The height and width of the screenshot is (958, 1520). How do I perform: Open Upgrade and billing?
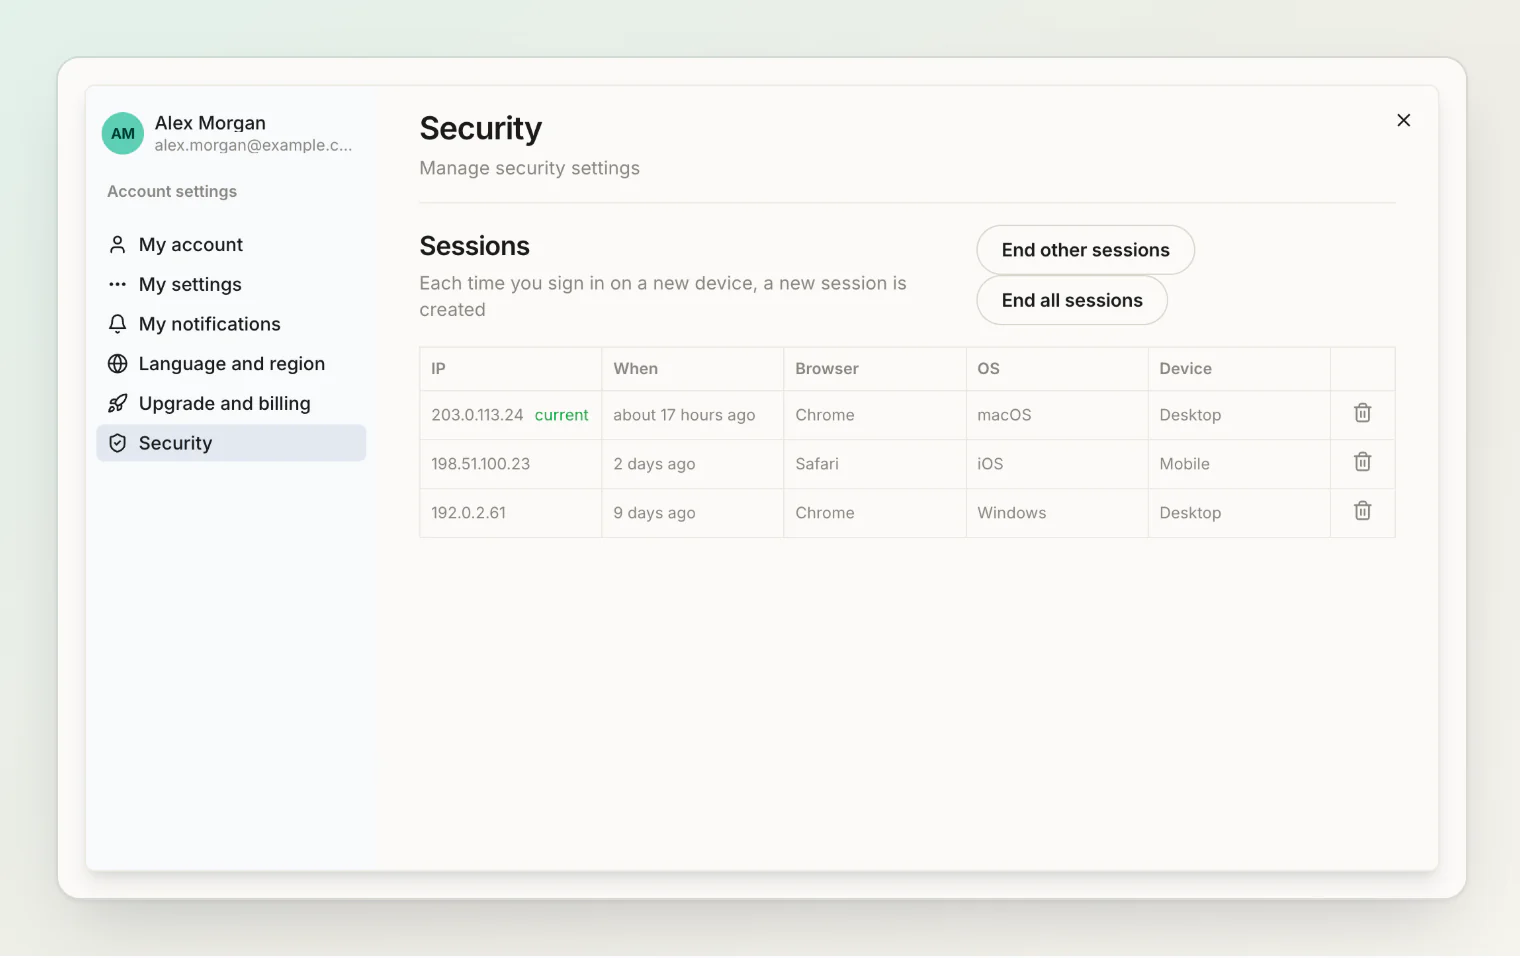(231, 403)
